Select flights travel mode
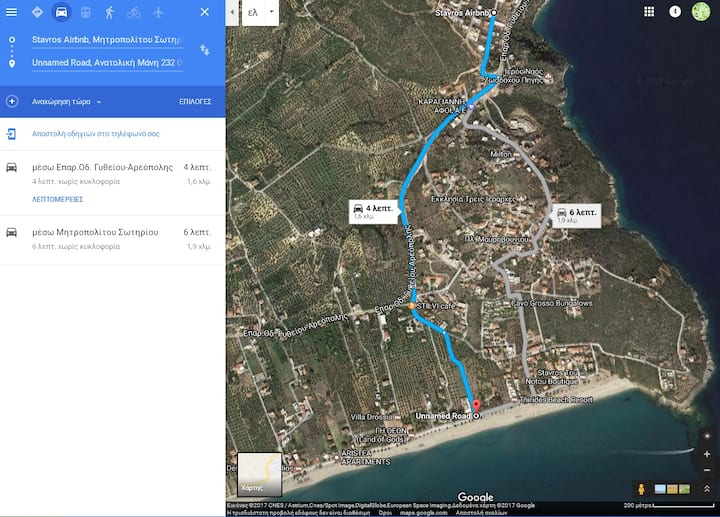The image size is (720, 517). click(159, 12)
